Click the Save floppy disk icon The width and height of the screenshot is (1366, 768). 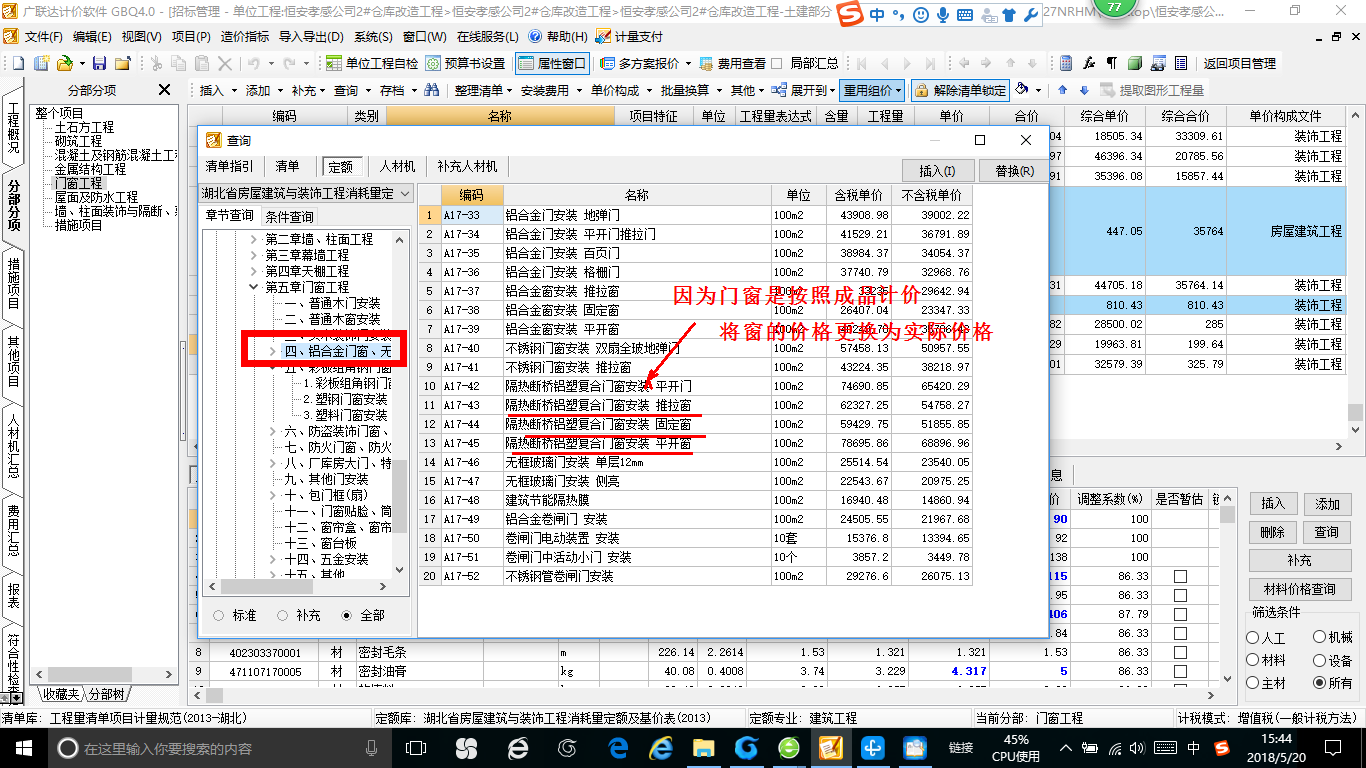101,63
